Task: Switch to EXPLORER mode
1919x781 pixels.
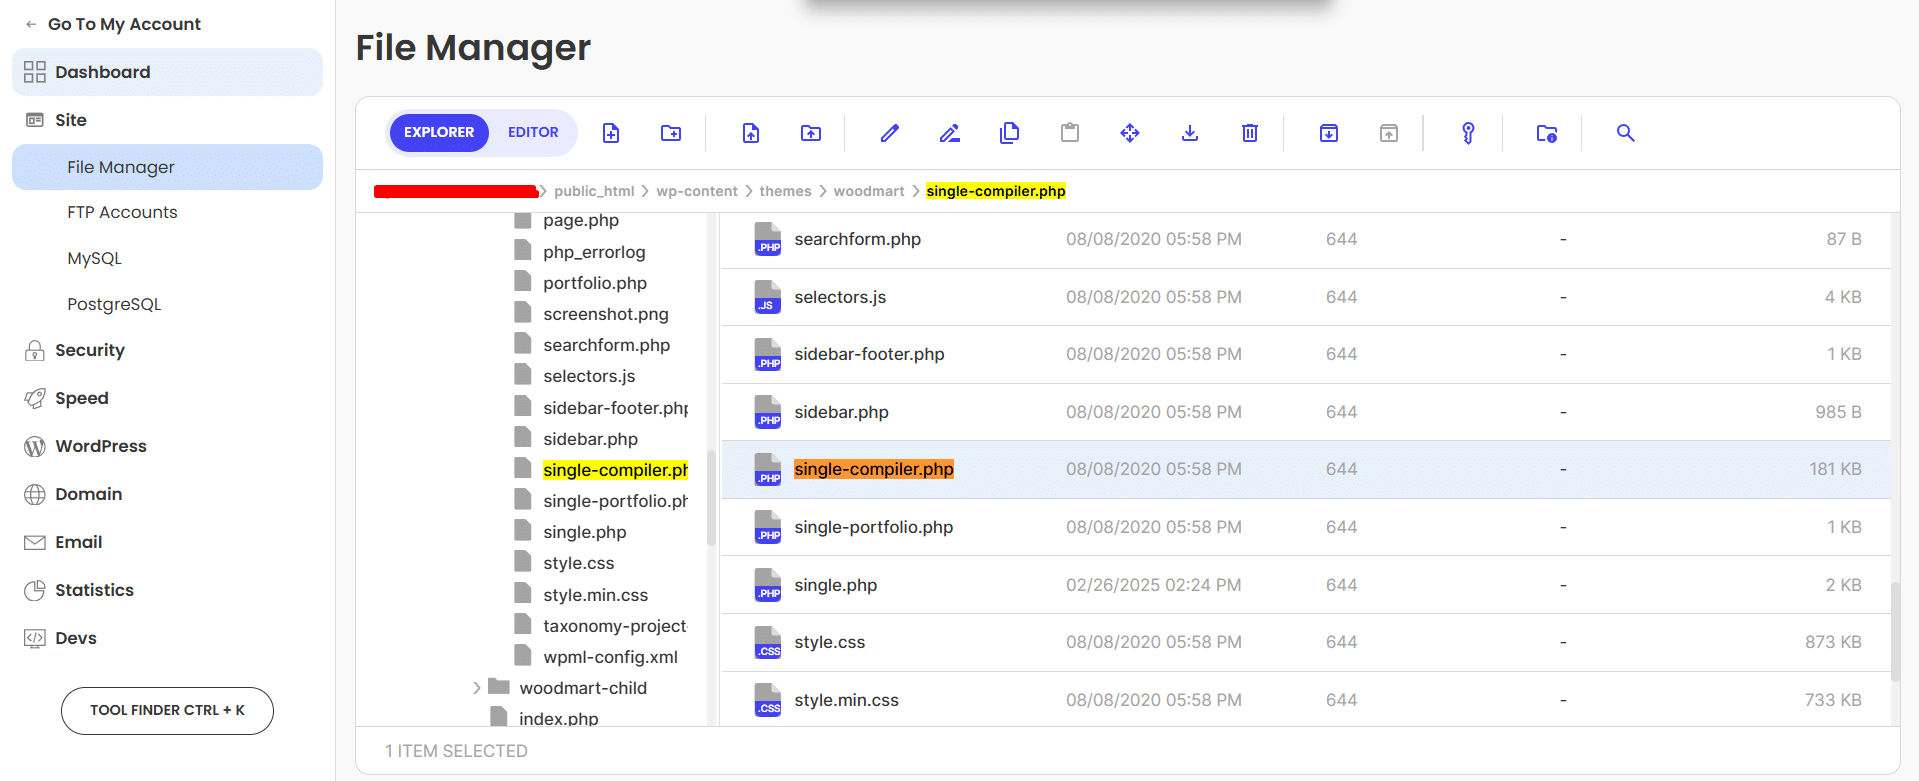Action: click(439, 132)
